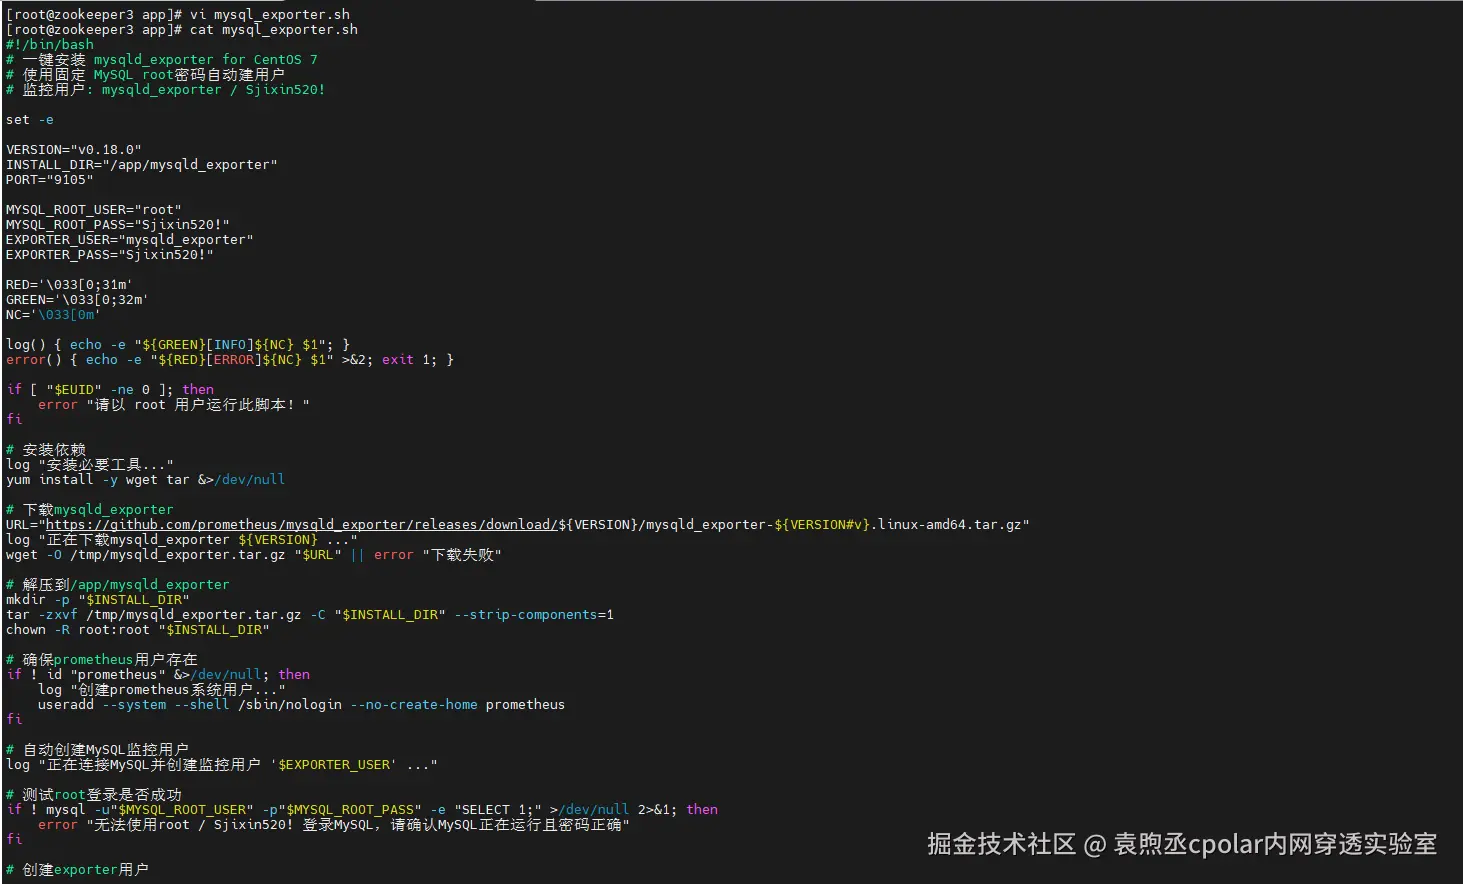Screen dimensions: 1463x884
Task: Click the log "创建prometheus系统用户..." line
Action: pyautogui.click(x=162, y=690)
